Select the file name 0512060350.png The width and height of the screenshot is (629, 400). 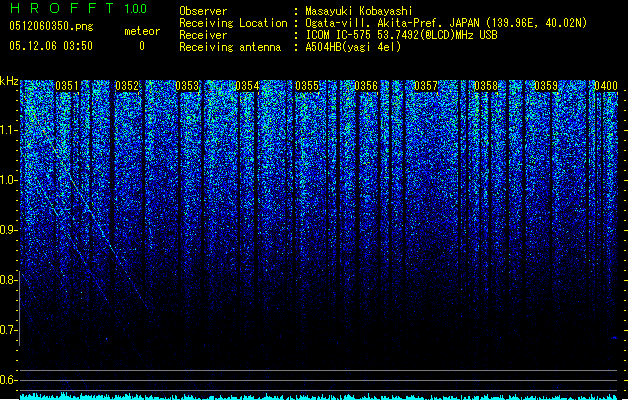[x=51, y=27]
